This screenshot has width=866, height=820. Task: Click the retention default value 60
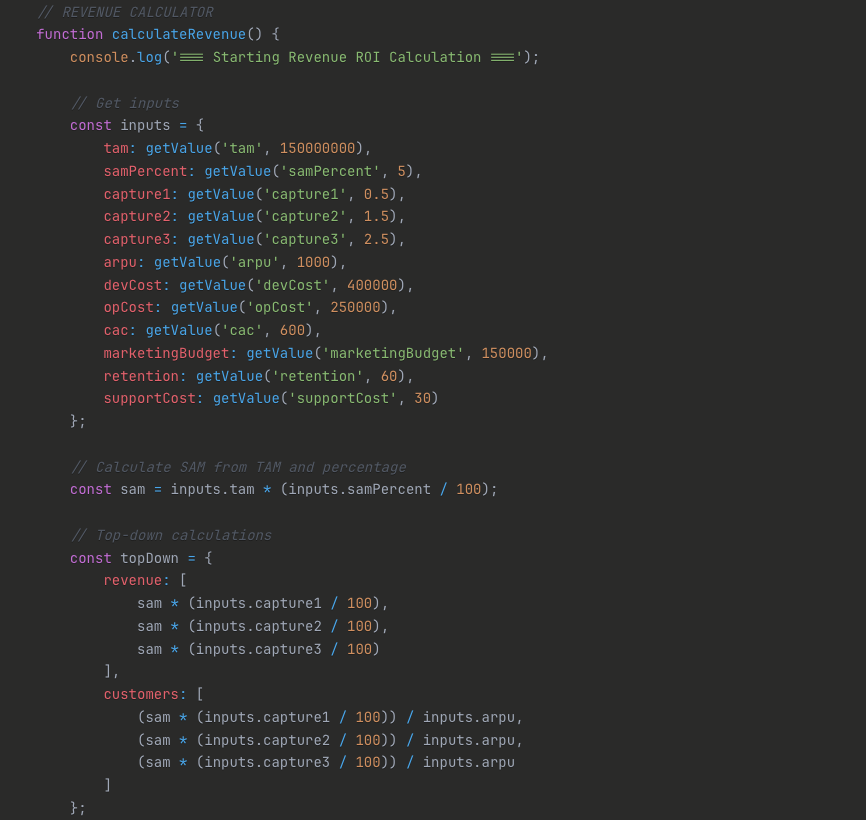click(389, 377)
